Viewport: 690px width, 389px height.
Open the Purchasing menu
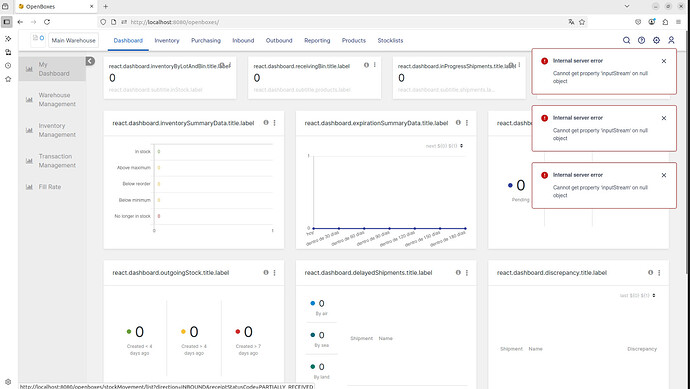click(206, 40)
